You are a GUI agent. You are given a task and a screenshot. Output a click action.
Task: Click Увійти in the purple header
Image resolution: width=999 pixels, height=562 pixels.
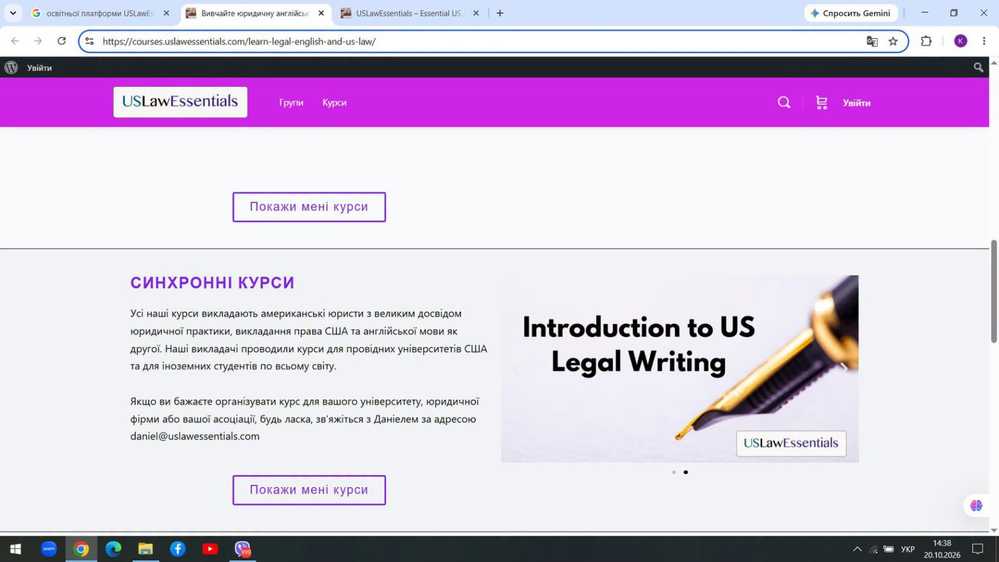(x=856, y=103)
